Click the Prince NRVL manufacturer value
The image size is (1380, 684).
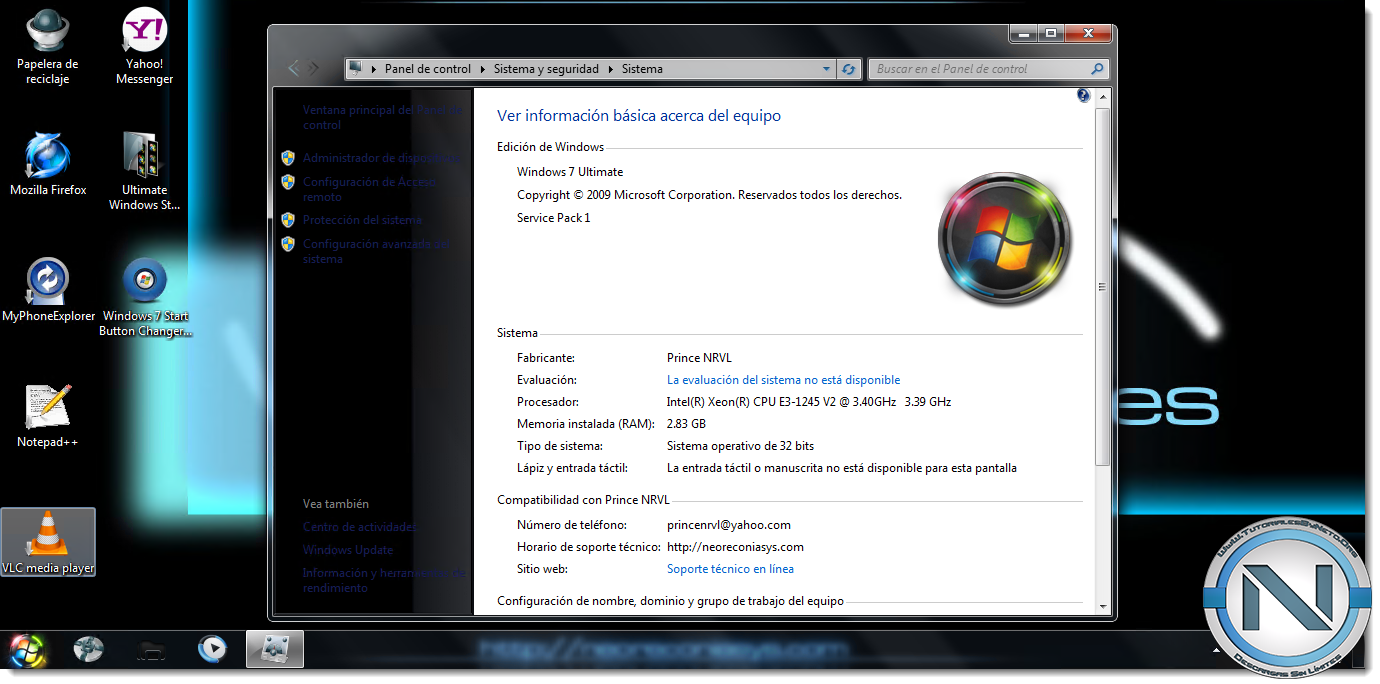click(700, 358)
